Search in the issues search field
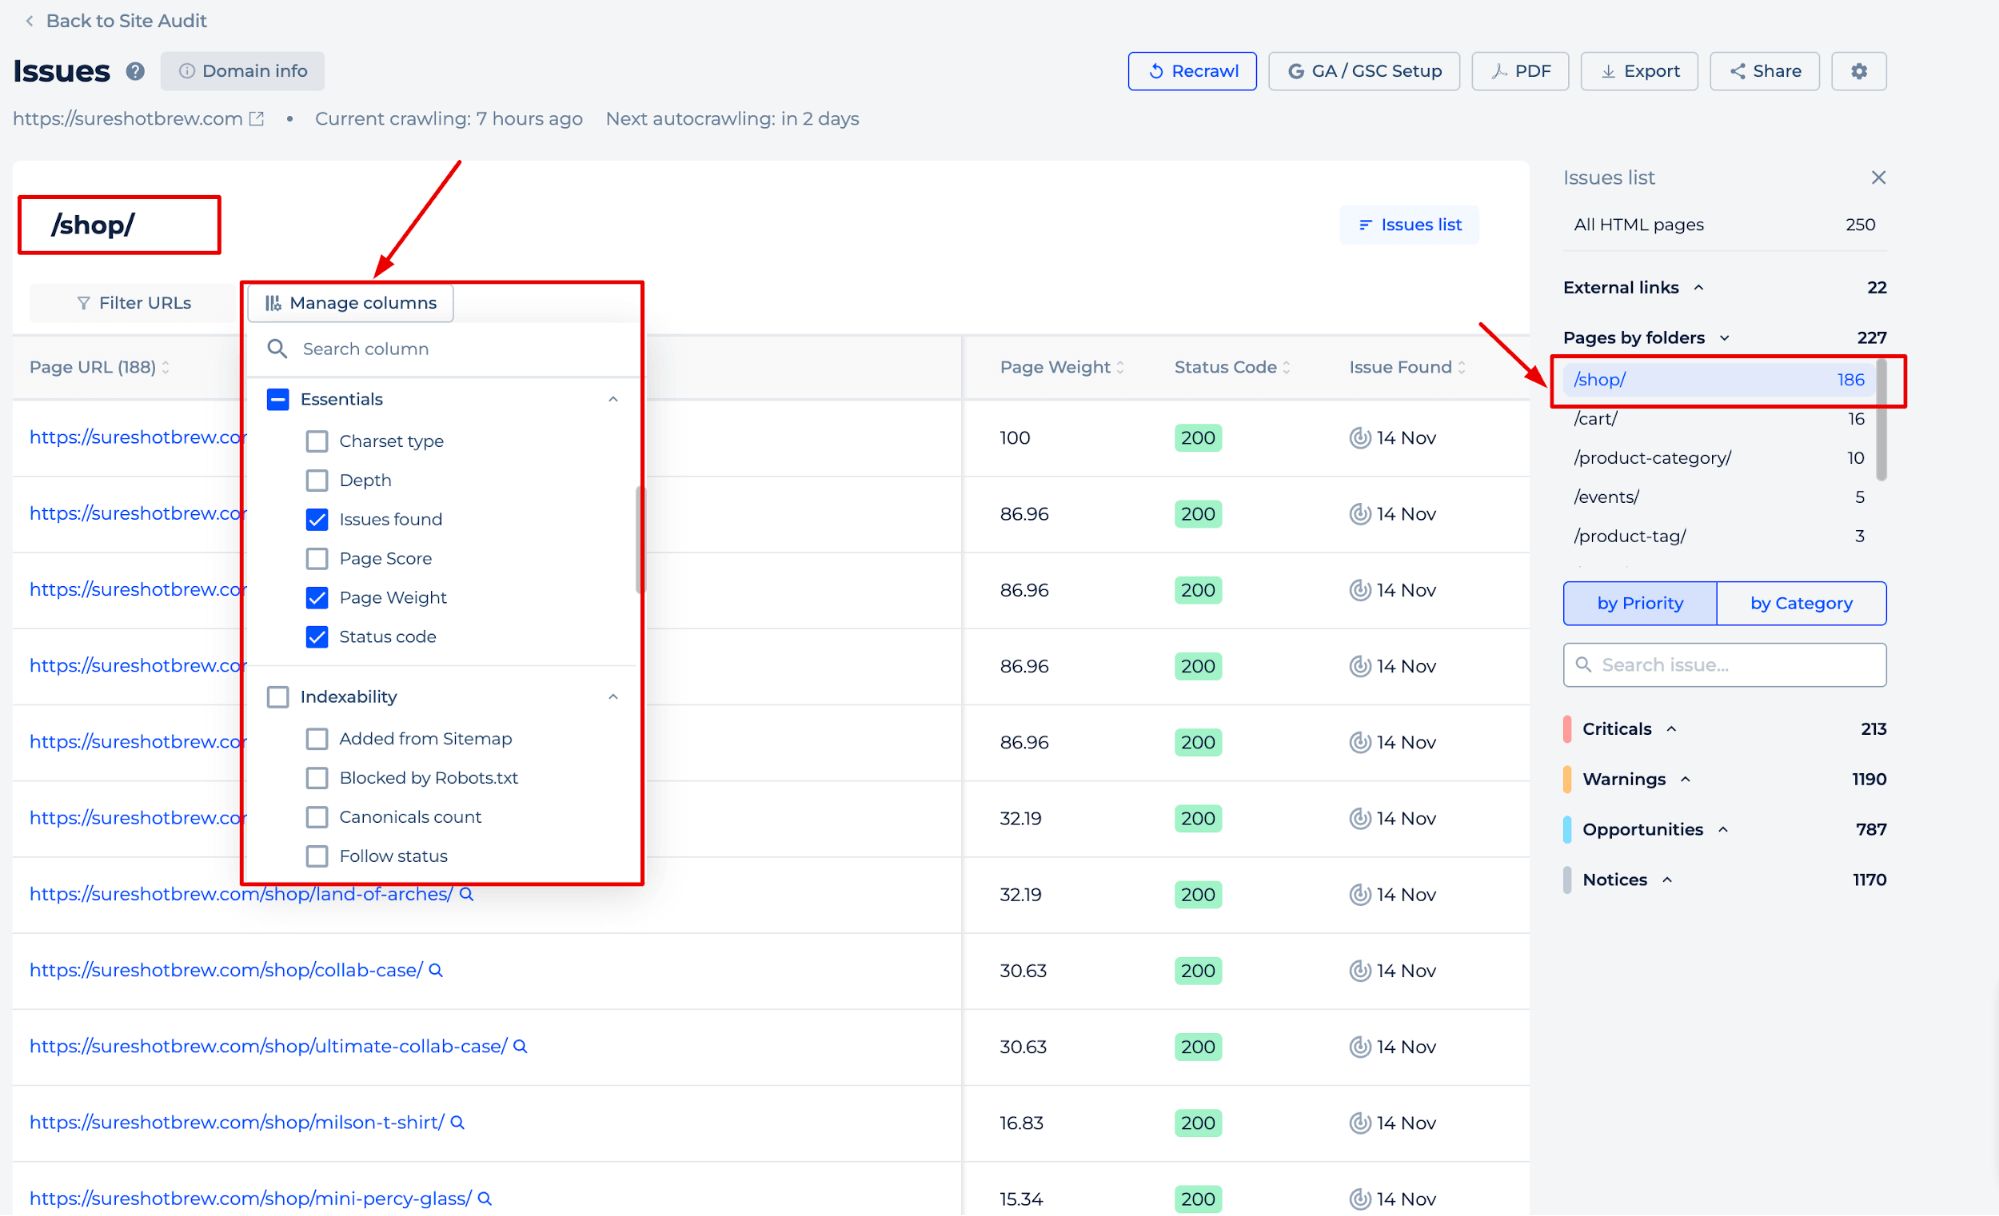 [1723, 665]
